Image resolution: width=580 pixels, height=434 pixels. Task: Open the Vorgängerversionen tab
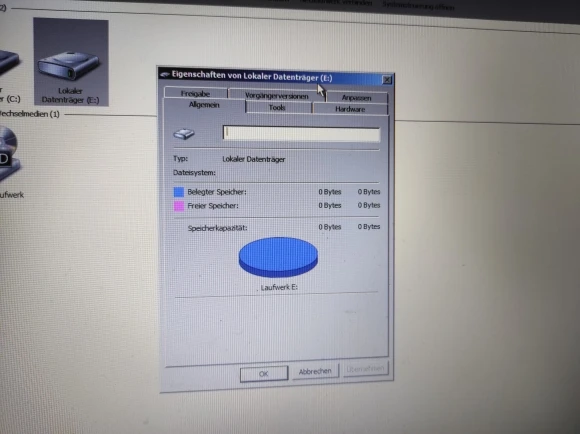(277, 95)
